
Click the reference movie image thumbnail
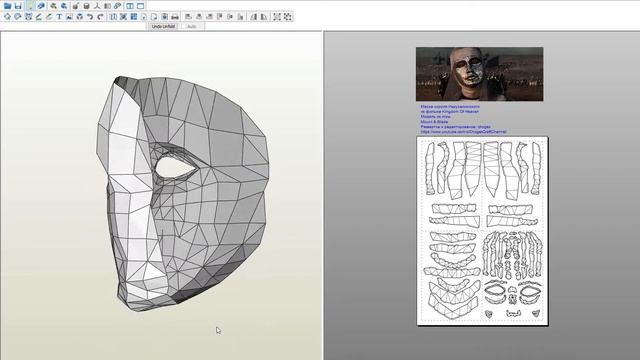coord(479,74)
